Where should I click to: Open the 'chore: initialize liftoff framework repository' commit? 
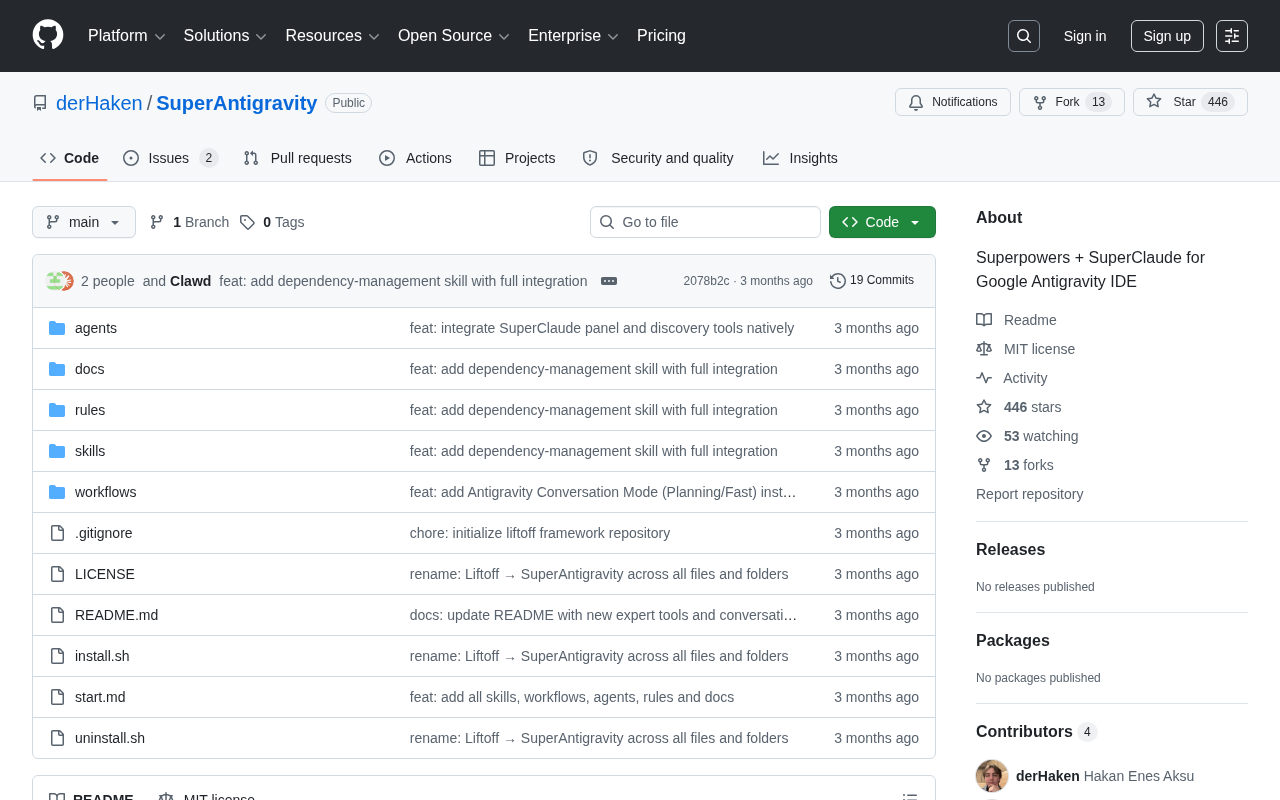pos(540,533)
